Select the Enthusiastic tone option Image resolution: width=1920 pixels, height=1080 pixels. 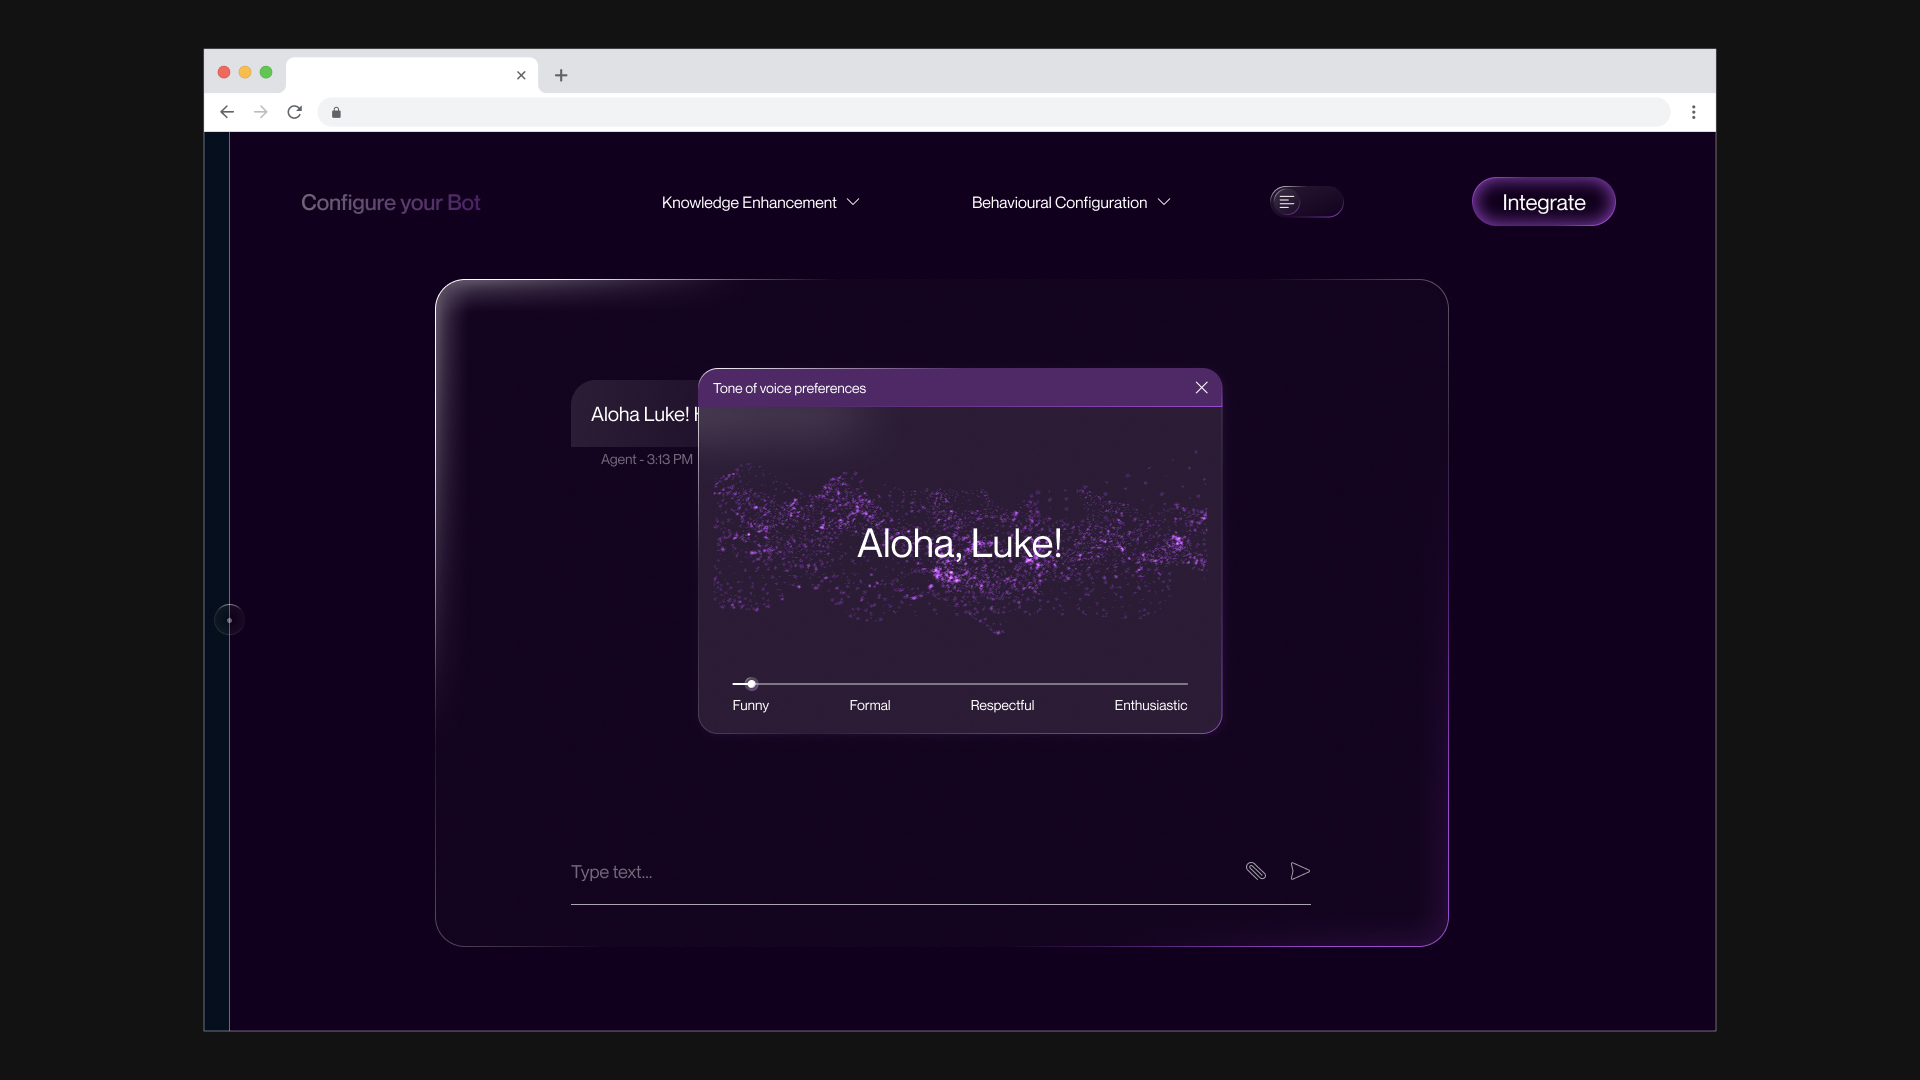click(1150, 705)
